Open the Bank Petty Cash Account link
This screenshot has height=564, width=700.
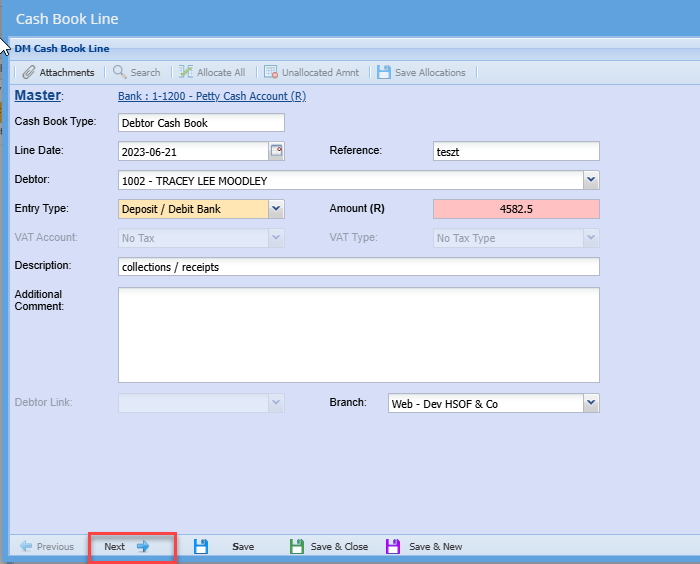click(212, 96)
